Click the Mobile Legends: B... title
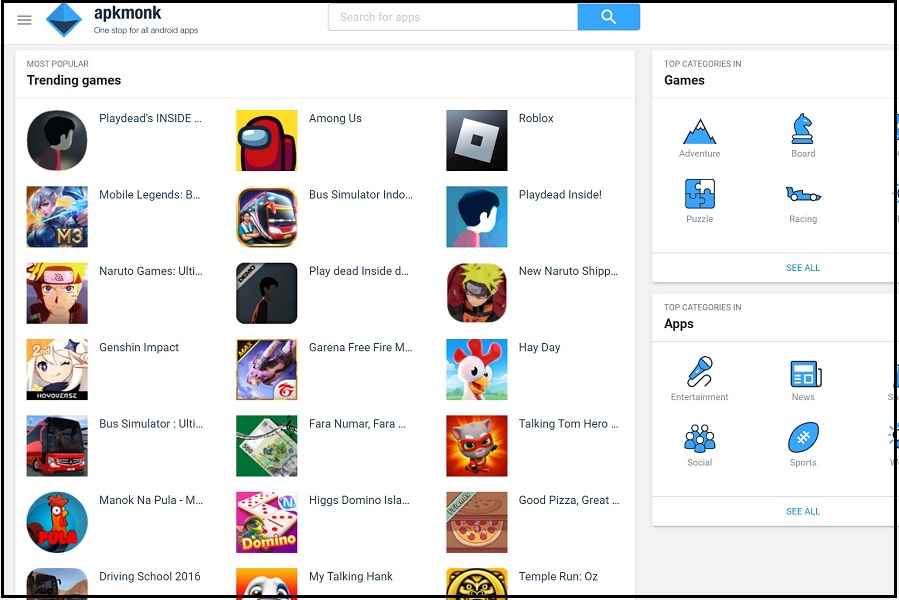The height and width of the screenshot is (600, 899). pyautogui.click(x=150, y=194)
